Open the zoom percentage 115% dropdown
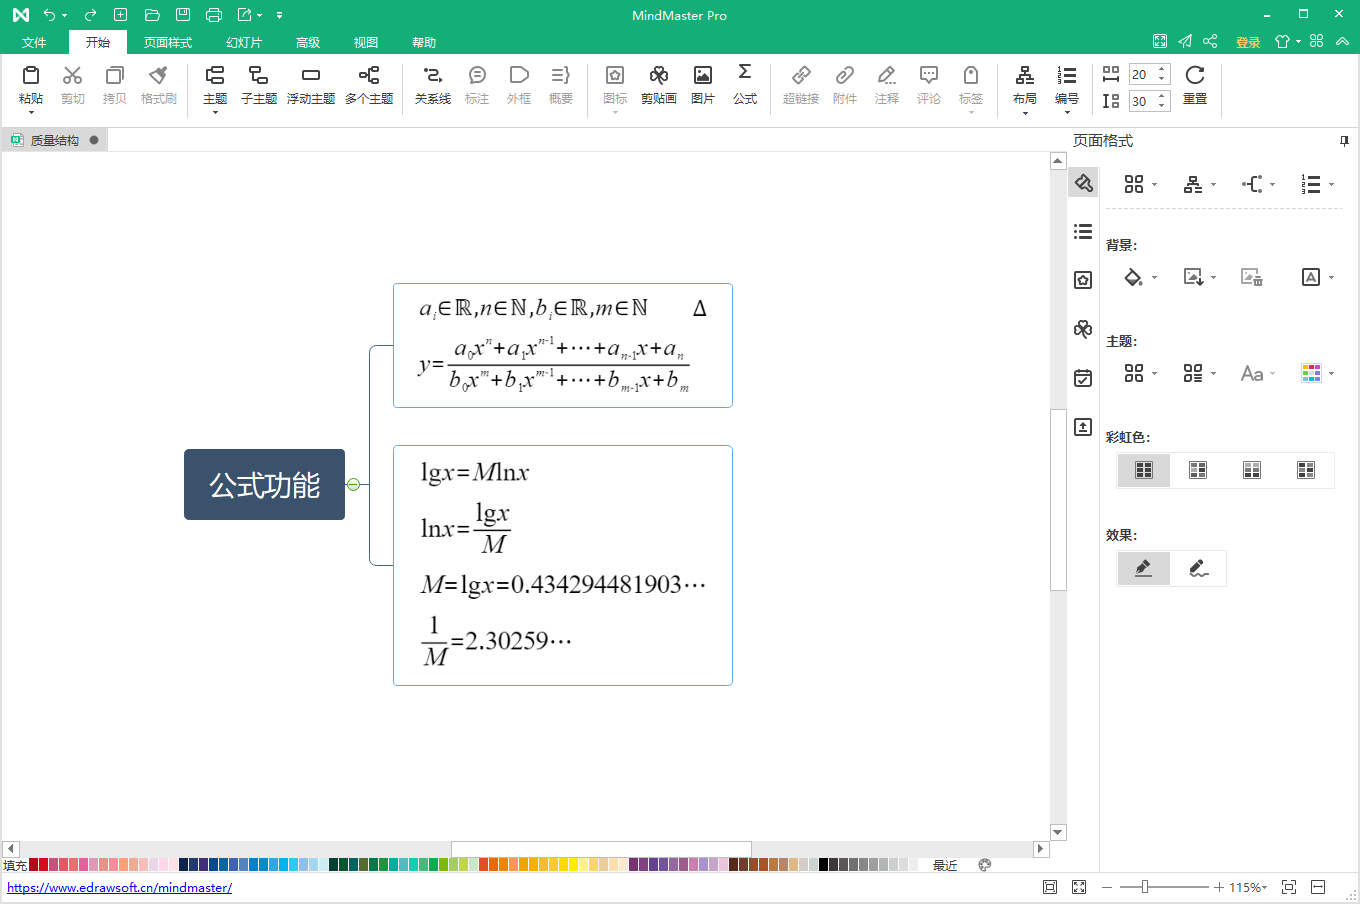 pos(1265,888)
